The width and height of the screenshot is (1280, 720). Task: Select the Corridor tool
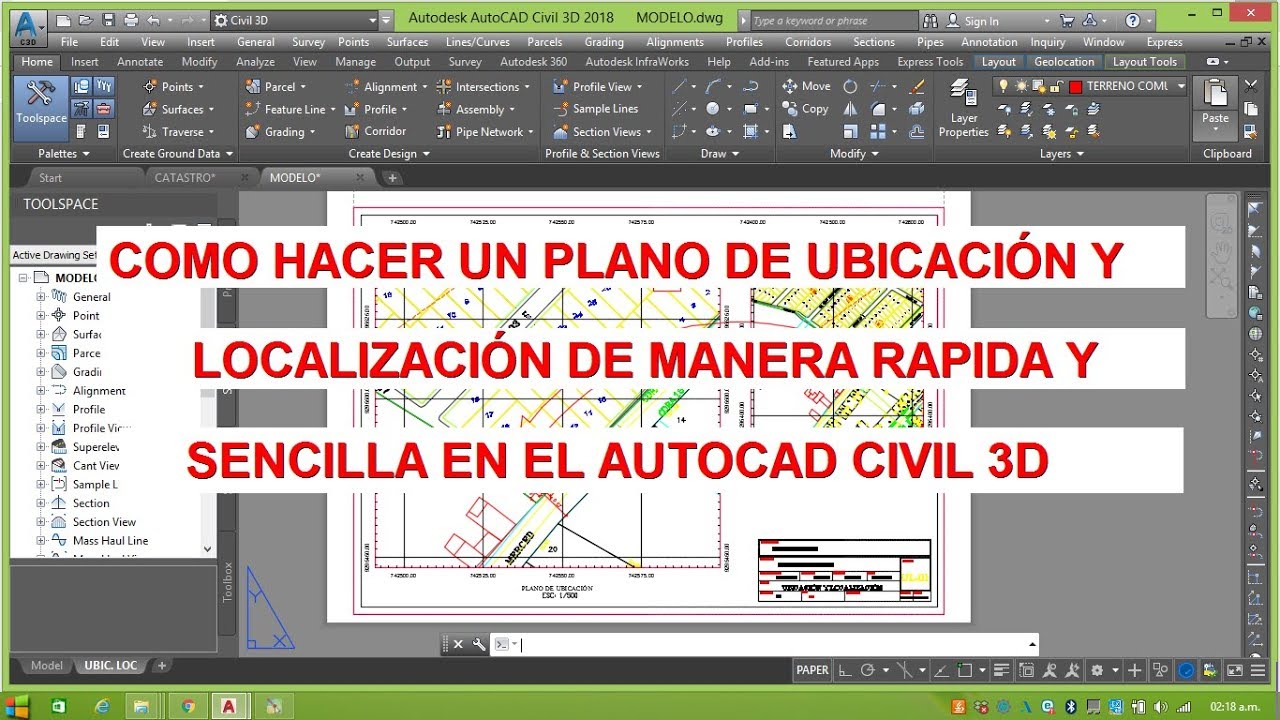coord(375,131)
